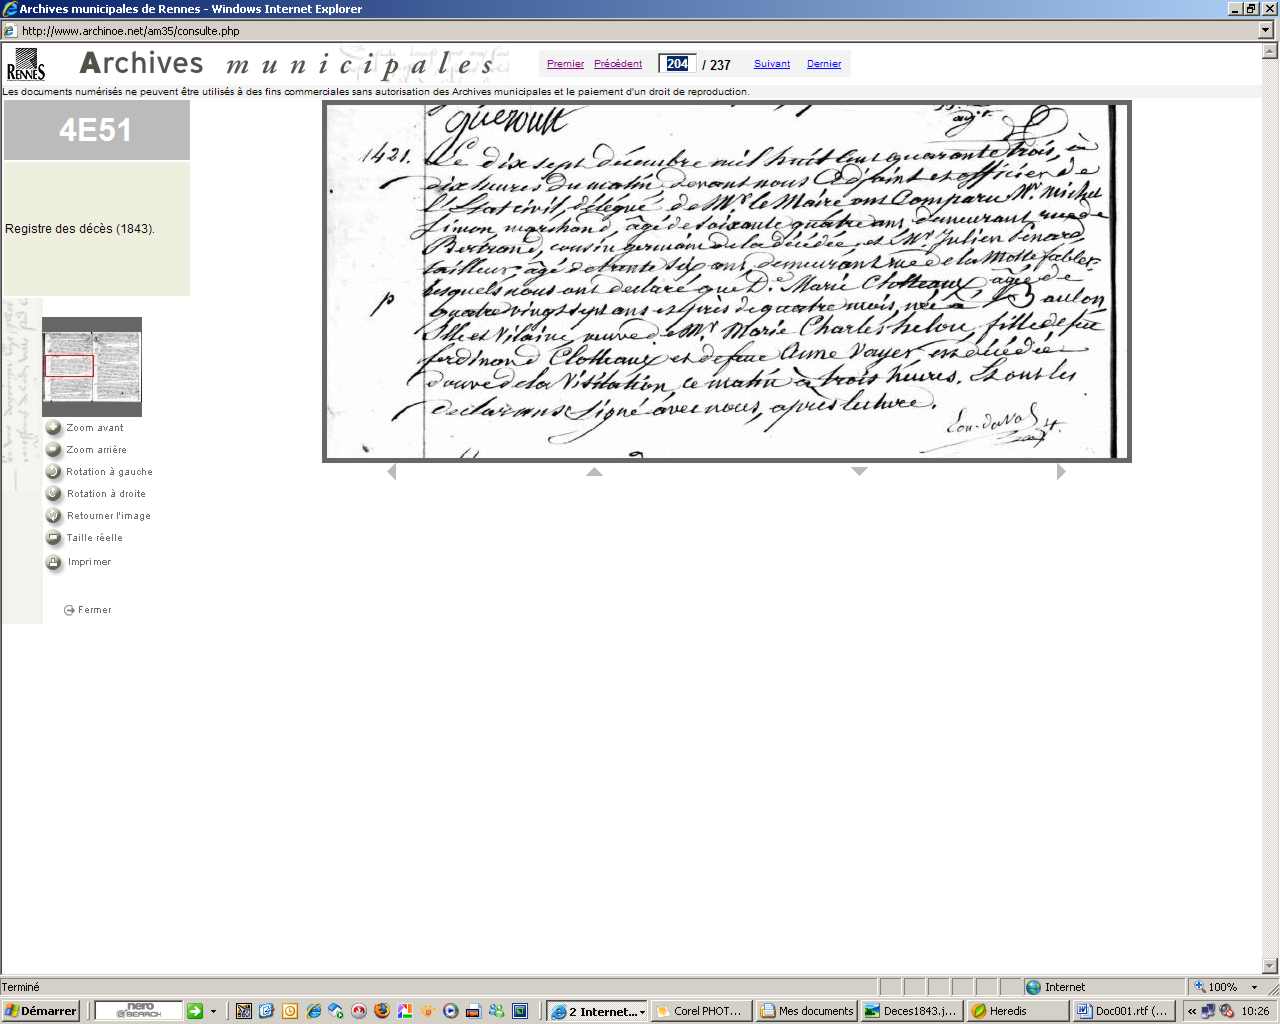Click the page number input field
This screenshot has width=1280, height=1024.
click(x=677, y=64)
